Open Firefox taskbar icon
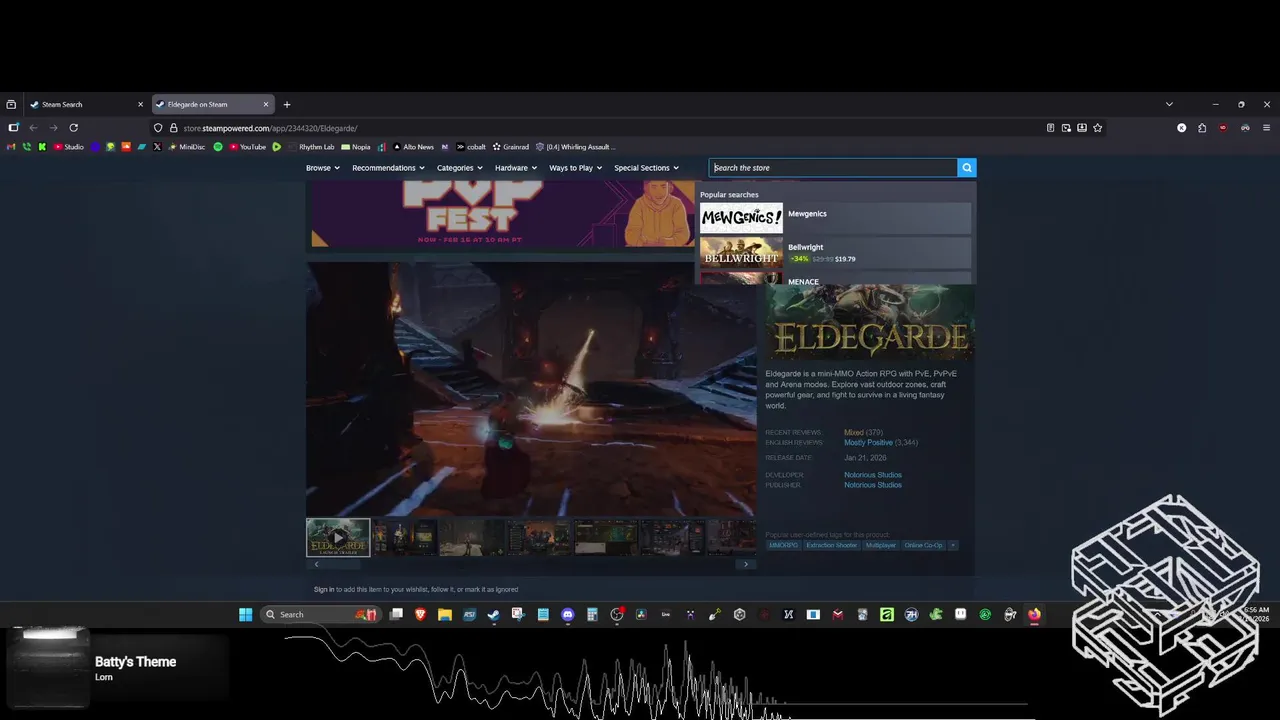 point(1034,614)
